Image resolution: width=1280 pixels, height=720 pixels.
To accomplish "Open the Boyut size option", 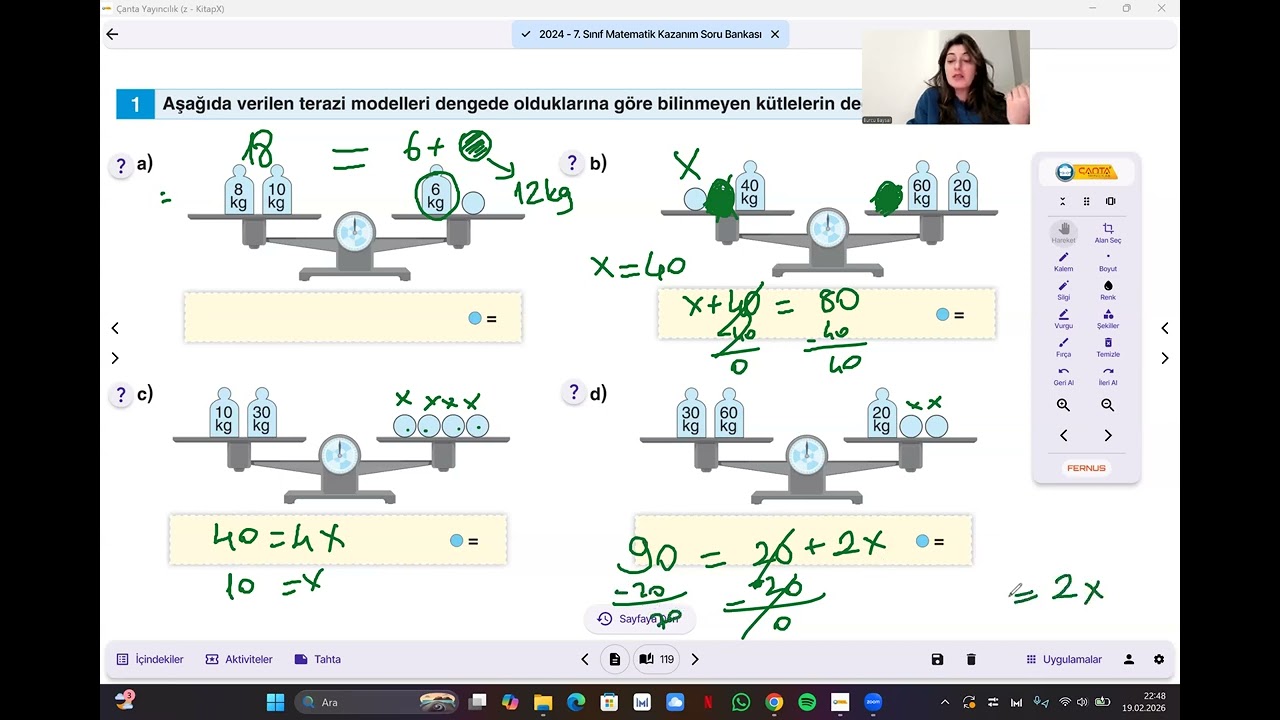I will click(1108, 261).
